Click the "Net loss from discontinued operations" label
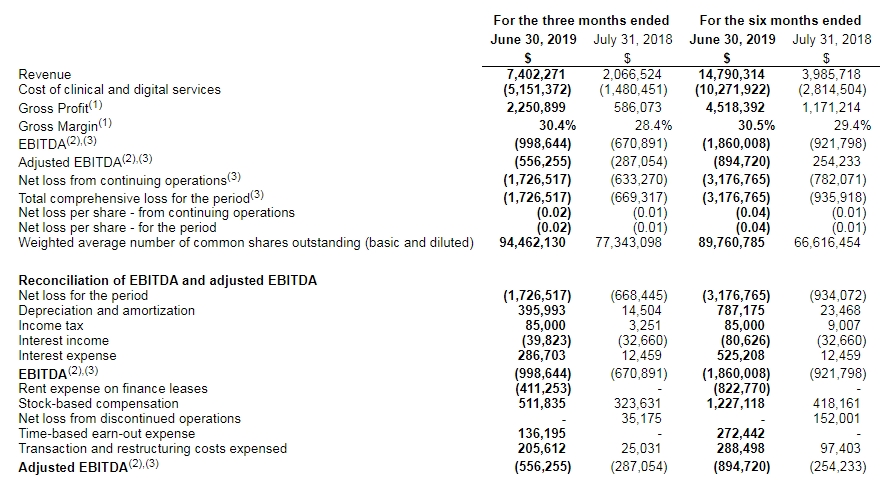The width and height of the screenshot is (894, 484). (x=130, y=418)
